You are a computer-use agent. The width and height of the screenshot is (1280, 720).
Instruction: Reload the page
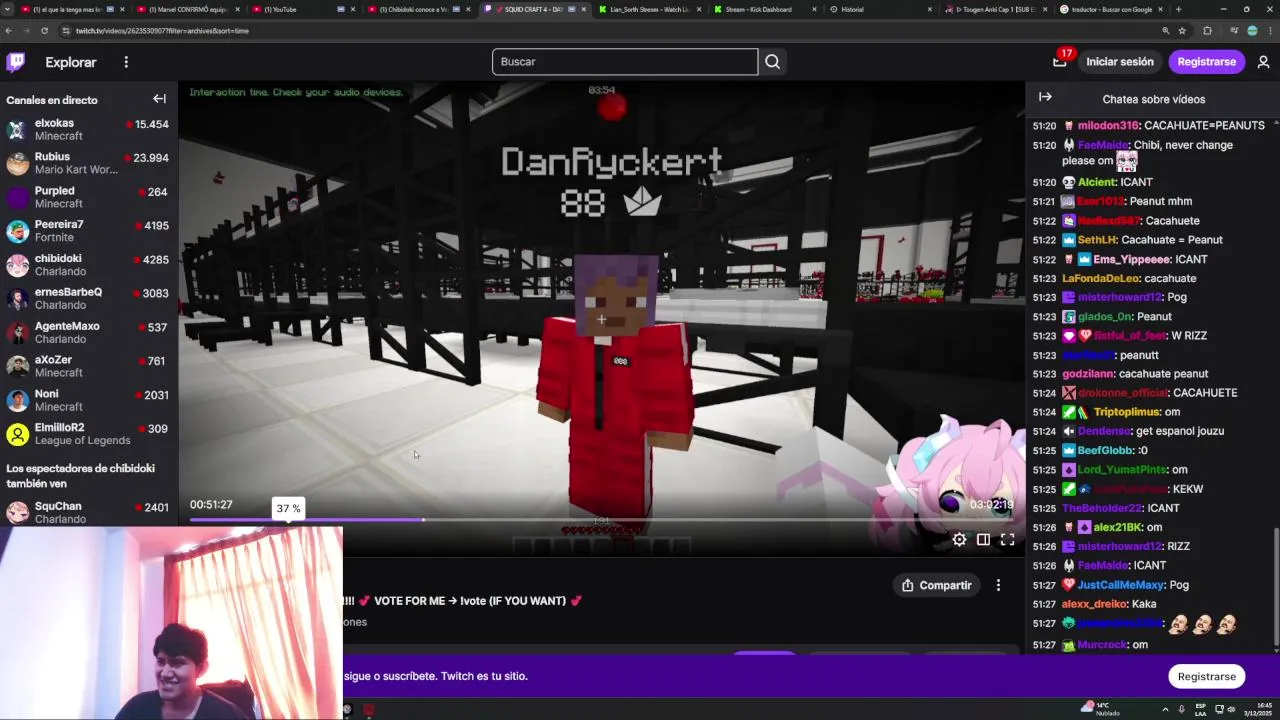(x=45, y=31)
